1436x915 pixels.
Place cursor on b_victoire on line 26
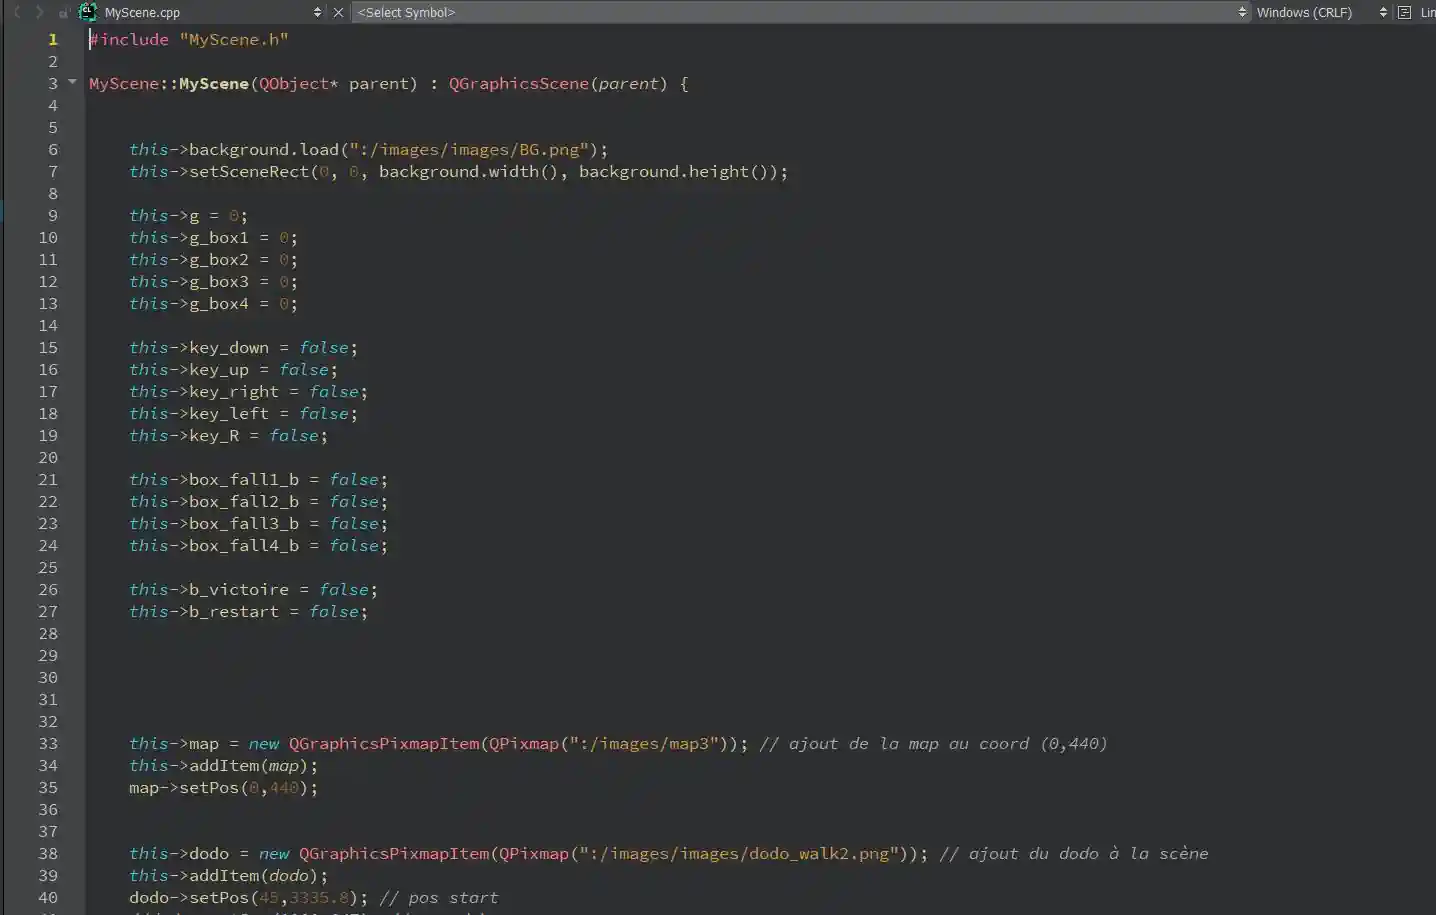238,589
